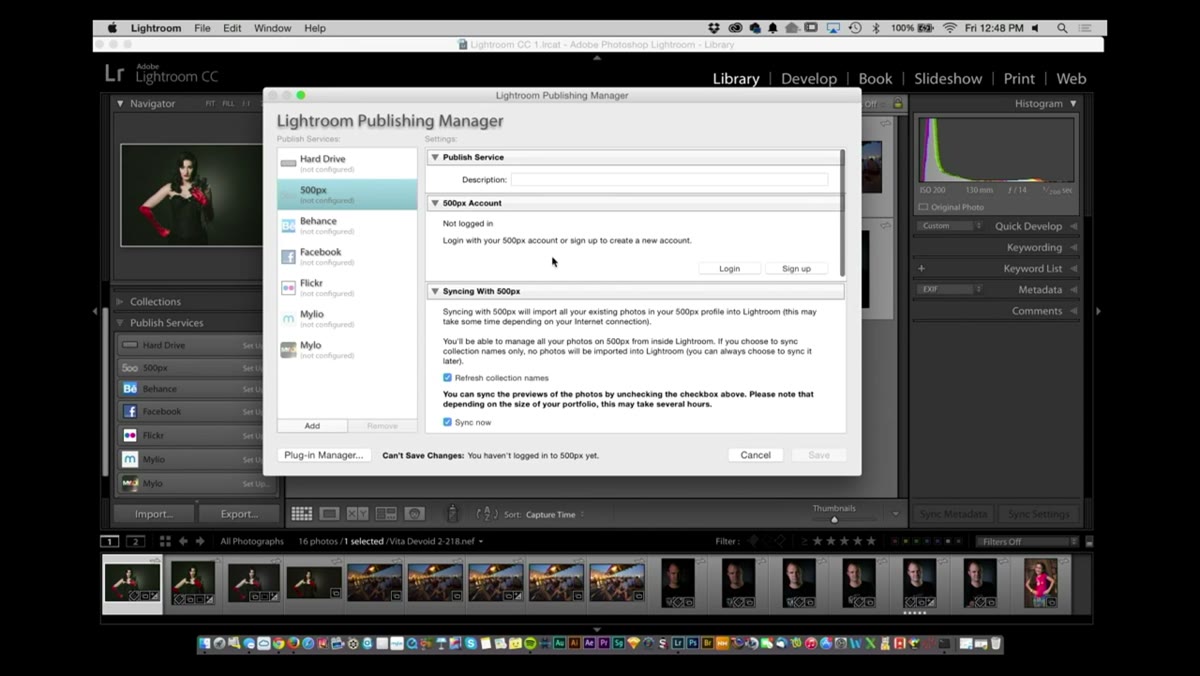Image resolution: width=1200 pixels, height=676 pixels.
Task: Open the Filters Off dropdown
Action: 1027,542
